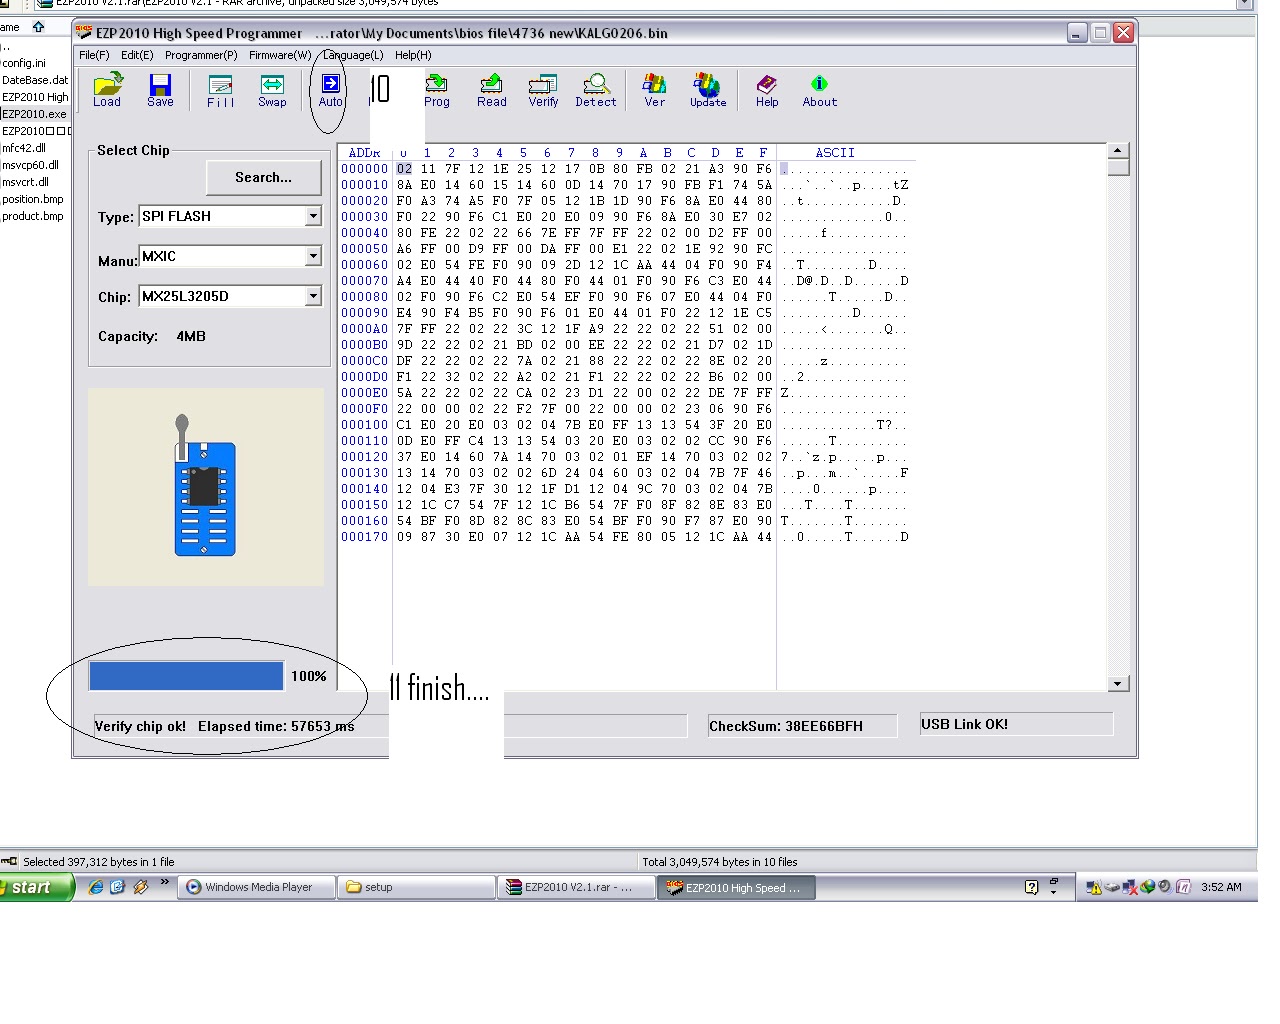This screenshot has height=1024, width=1280.
Task: Click the Capacity 4MB value
Action: [x=191, y=336]
